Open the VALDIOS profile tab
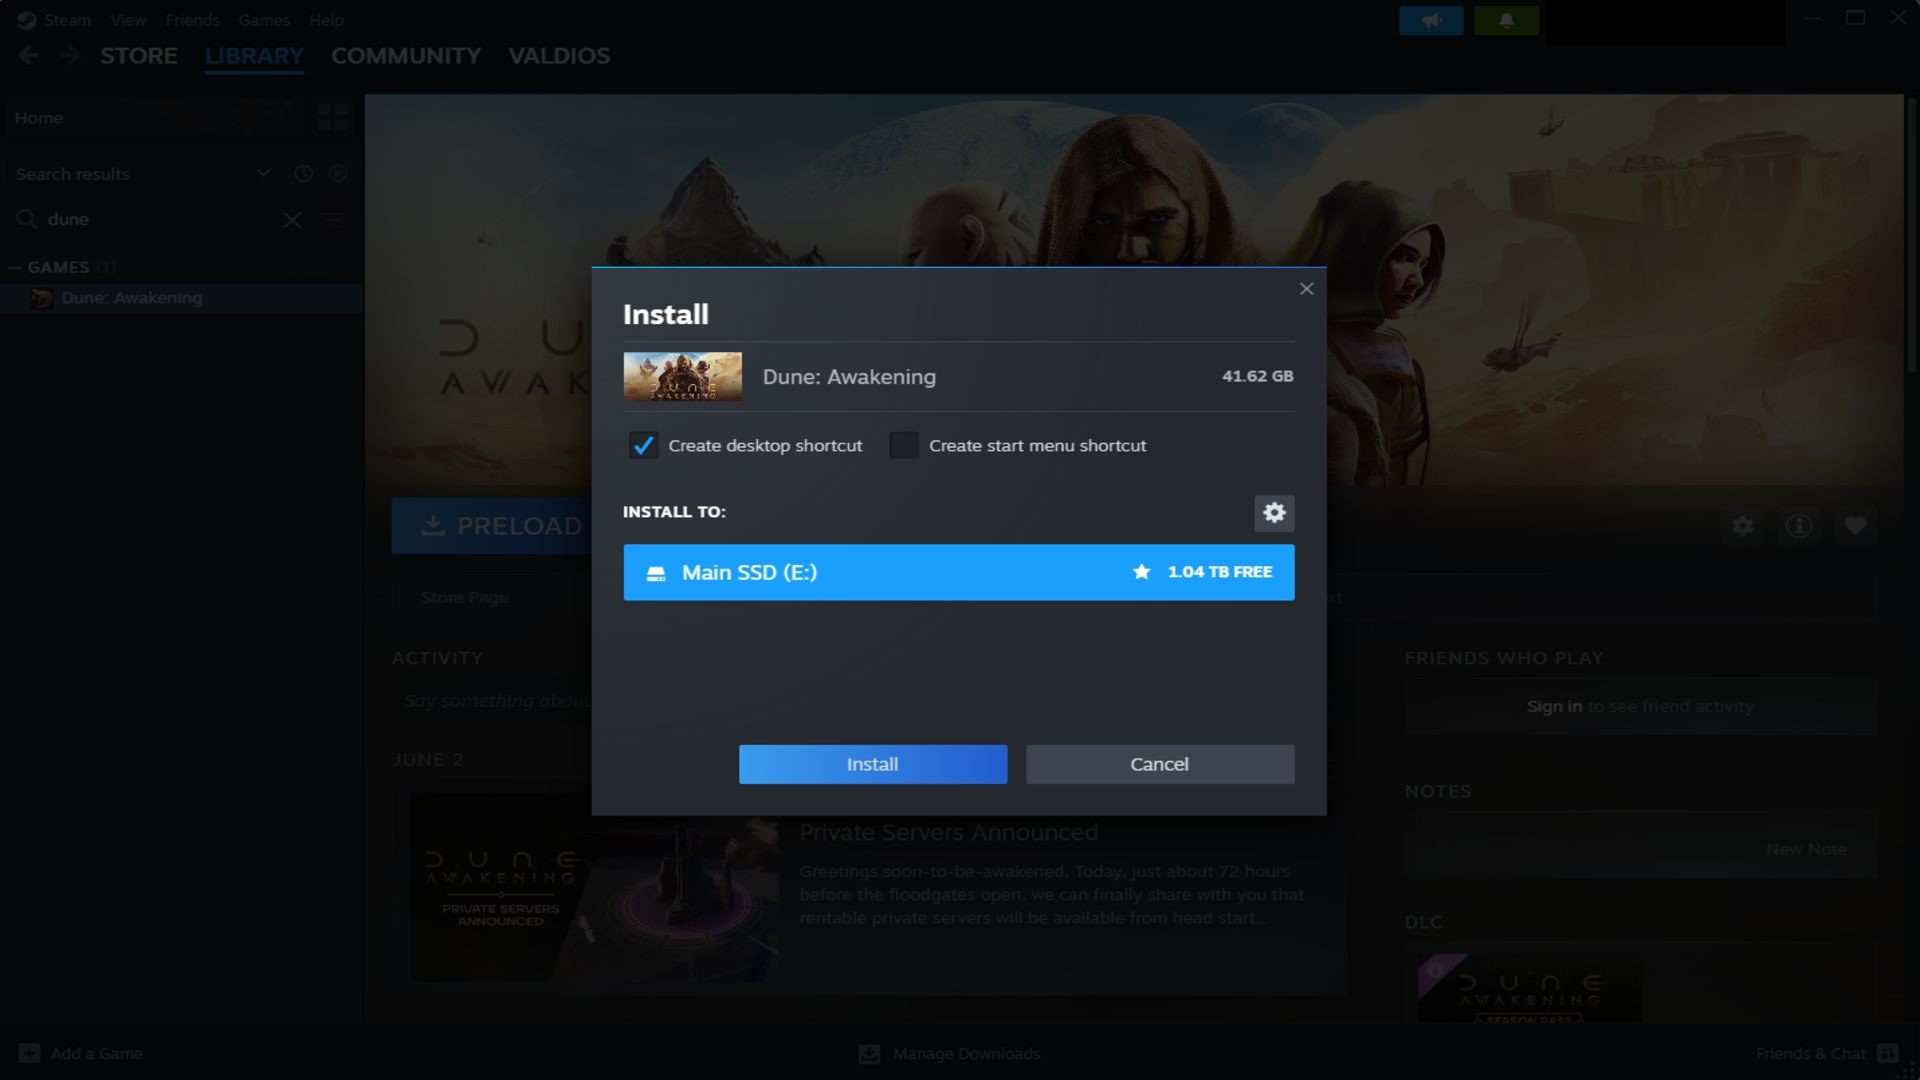The height and width of the screenshot is (1080, 1920). click(x=559, y=56)
